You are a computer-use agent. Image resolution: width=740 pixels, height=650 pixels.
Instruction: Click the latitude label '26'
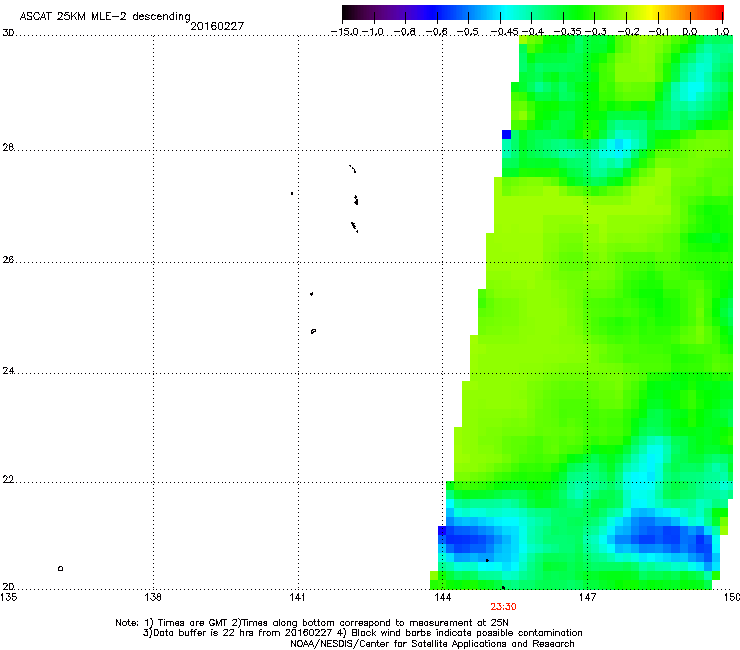pyautogui.click(x=8, y=260)
